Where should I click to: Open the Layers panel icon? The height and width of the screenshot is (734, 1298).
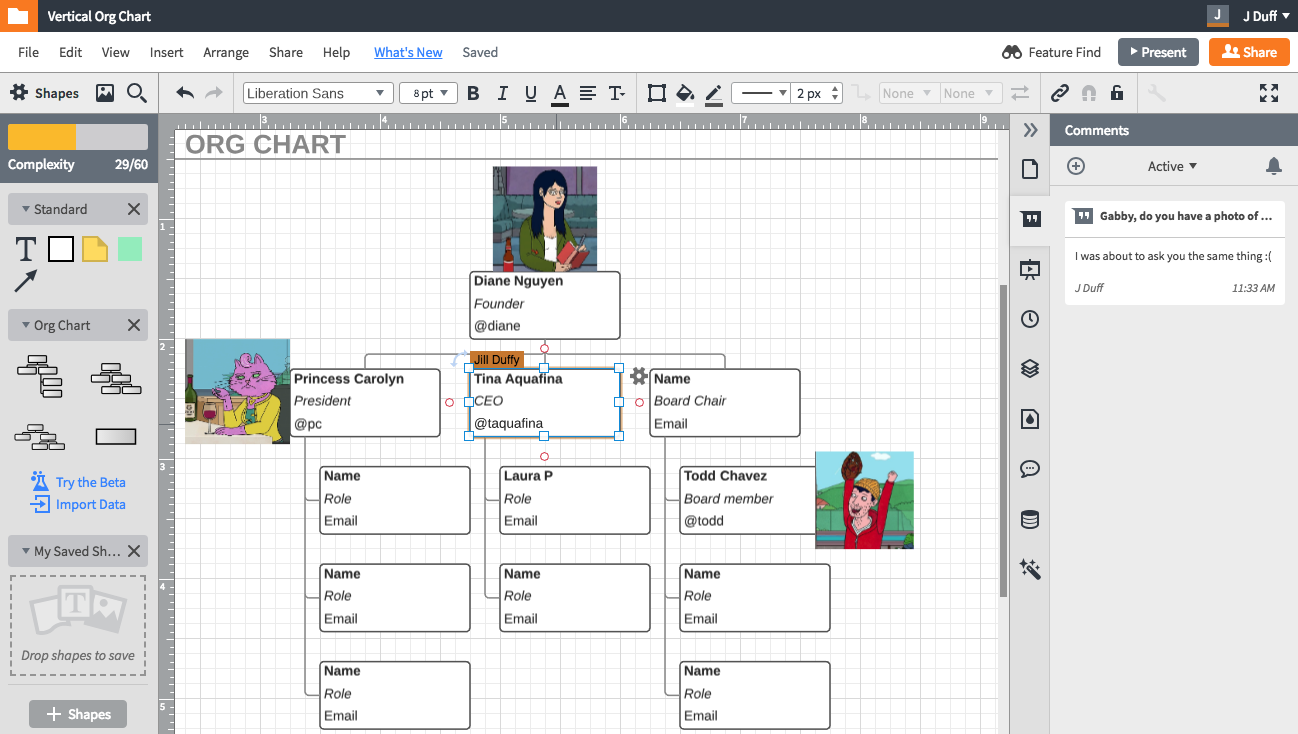pyautogui.click(x=1029, y=368)
